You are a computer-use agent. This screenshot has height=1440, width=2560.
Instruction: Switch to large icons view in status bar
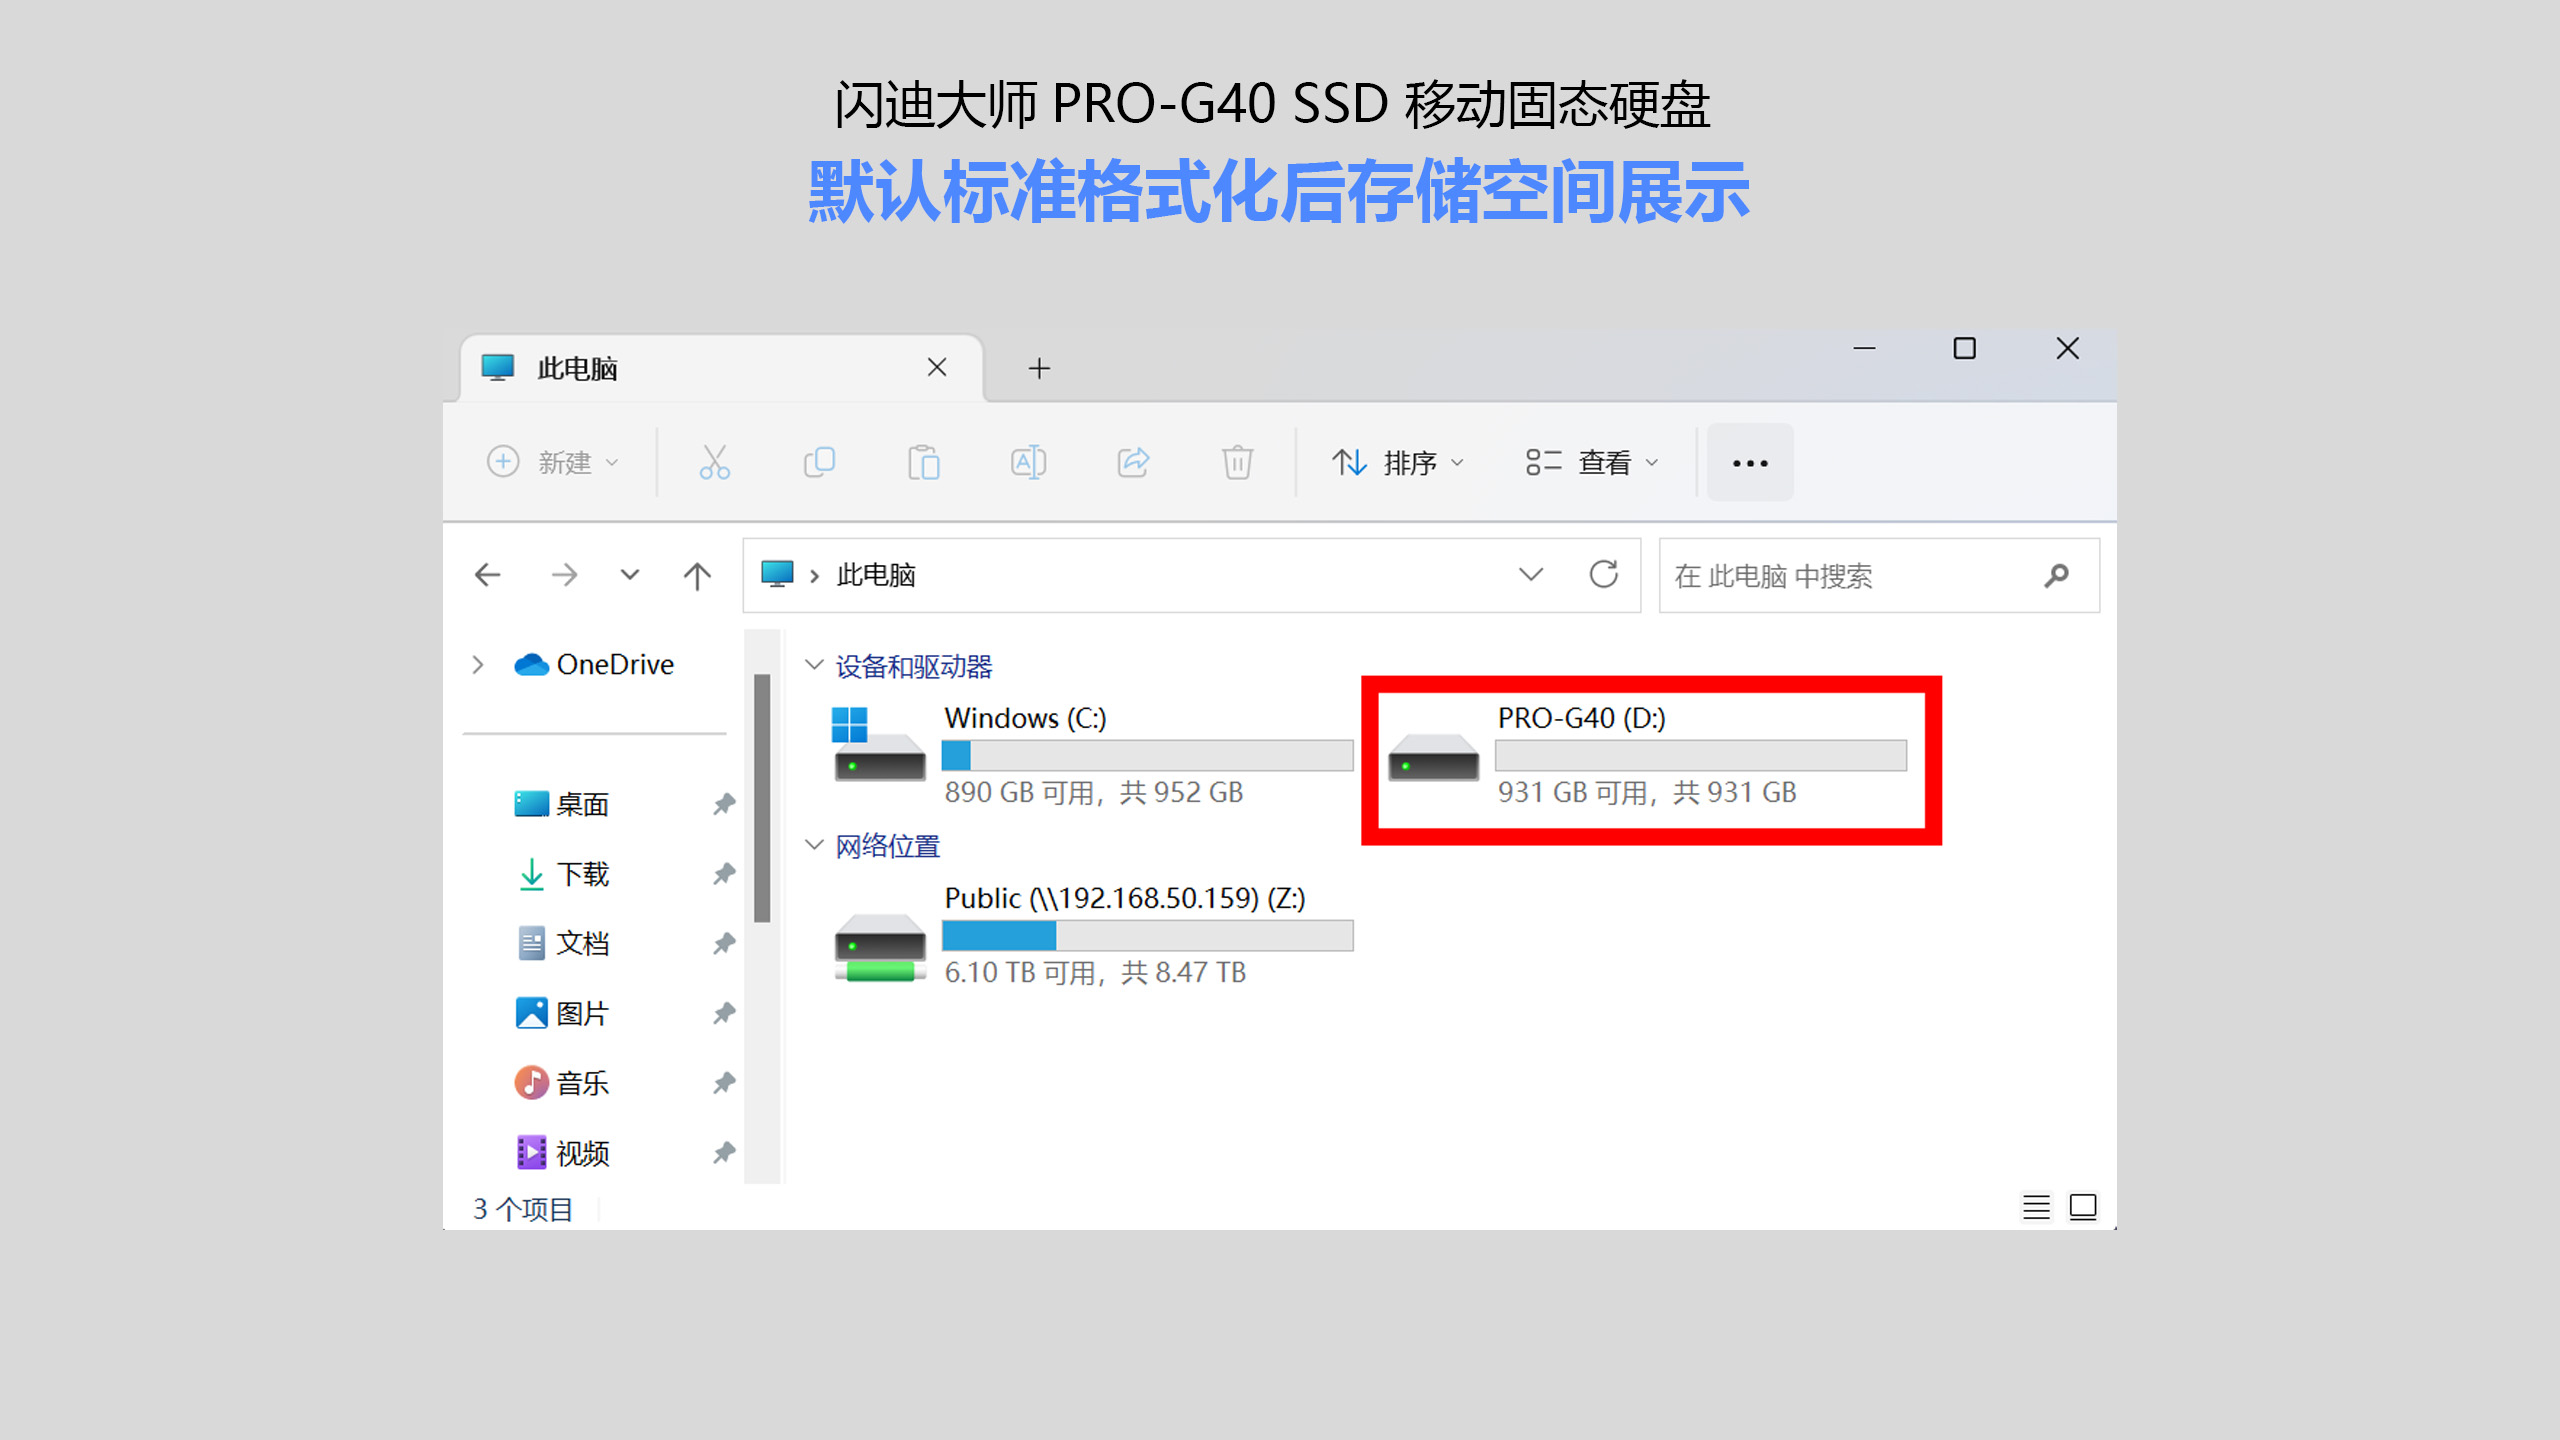(2083, 1207)
